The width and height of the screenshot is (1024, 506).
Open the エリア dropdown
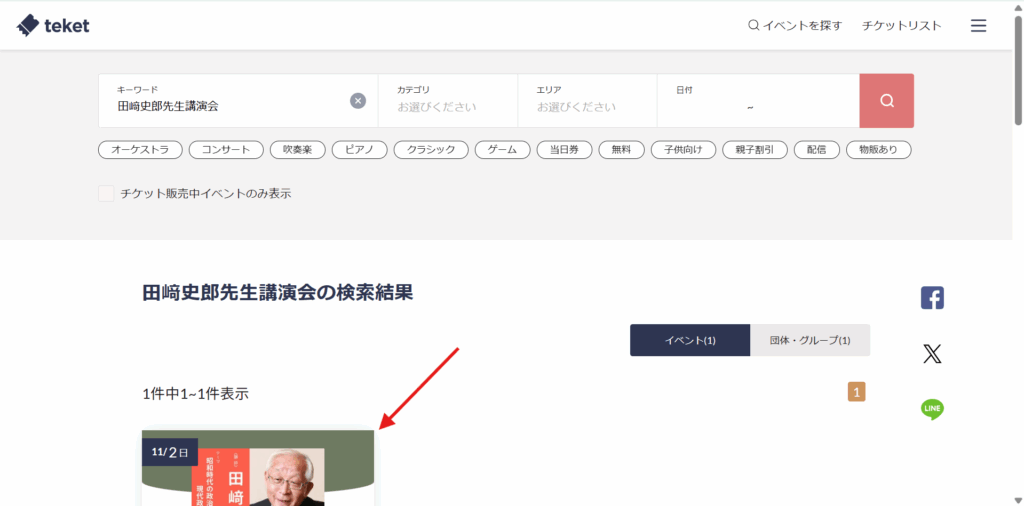pos(587,100)
